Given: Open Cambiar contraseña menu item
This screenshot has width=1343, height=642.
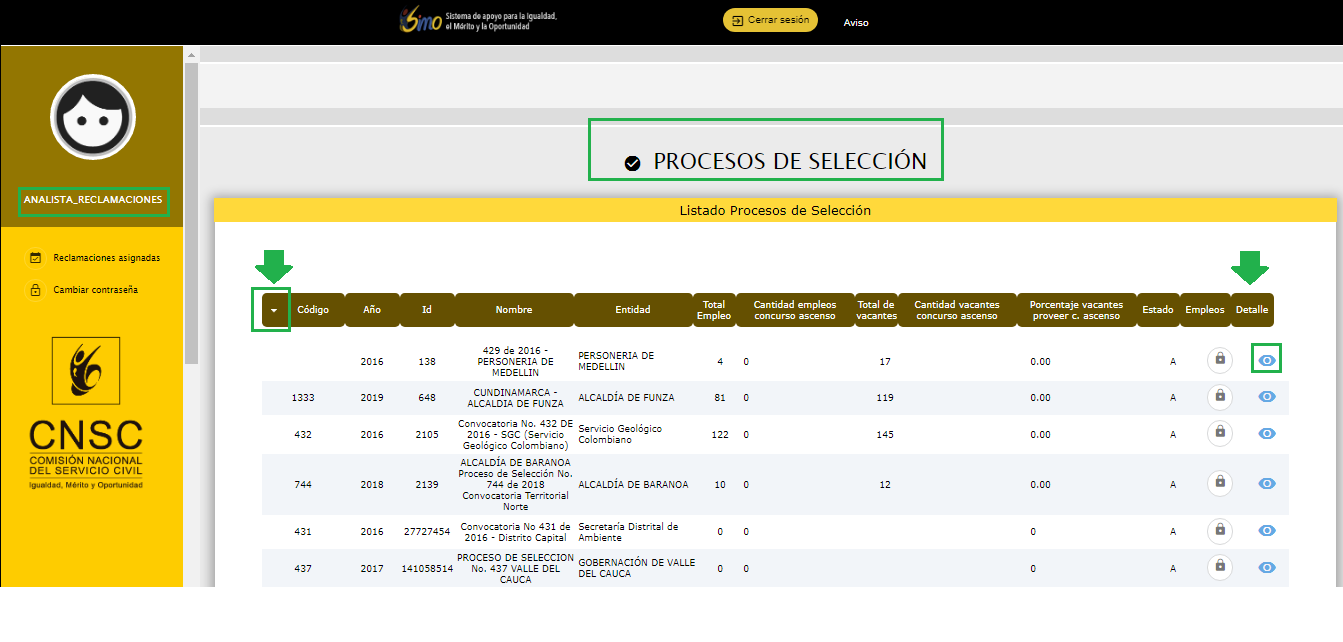Looking at the screenshot, I should [95, 290].
